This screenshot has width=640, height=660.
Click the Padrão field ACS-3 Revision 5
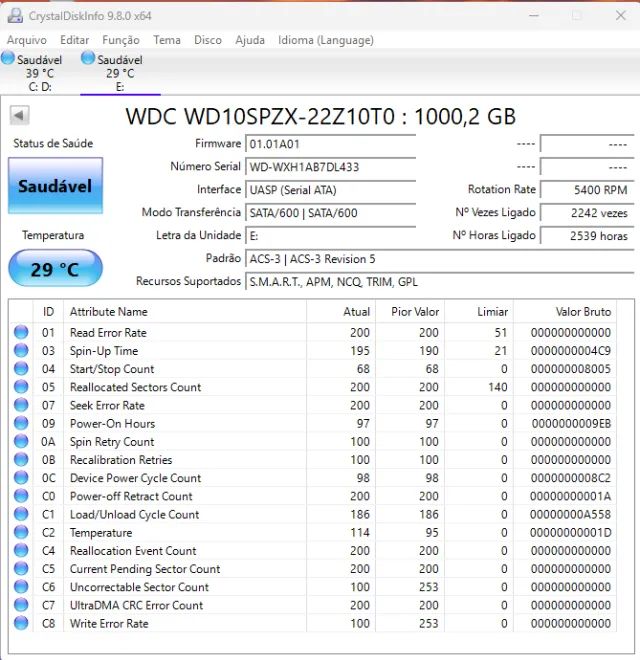pyautogui.click(x=440, y=258)
